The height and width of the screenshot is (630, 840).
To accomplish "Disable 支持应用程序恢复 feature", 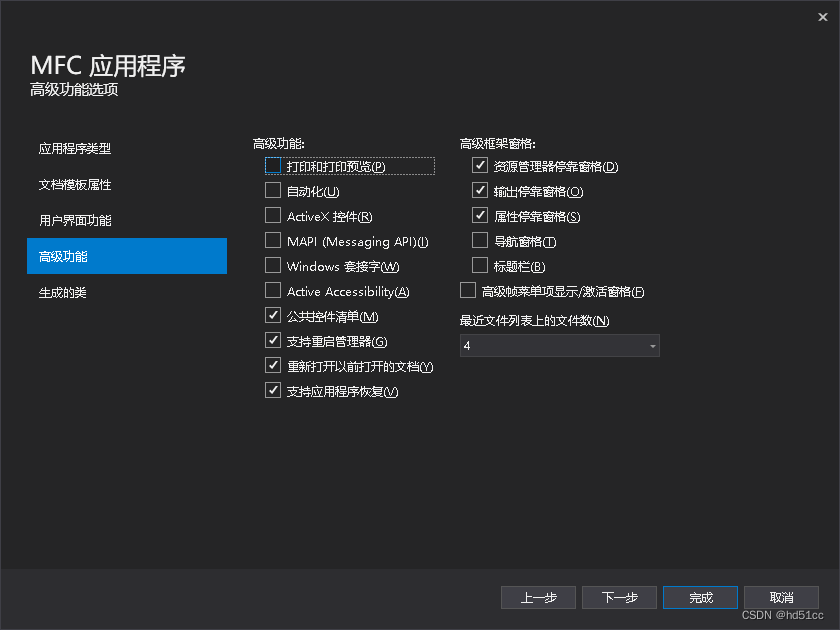I will pyautogui.click(x=273, y=390).
